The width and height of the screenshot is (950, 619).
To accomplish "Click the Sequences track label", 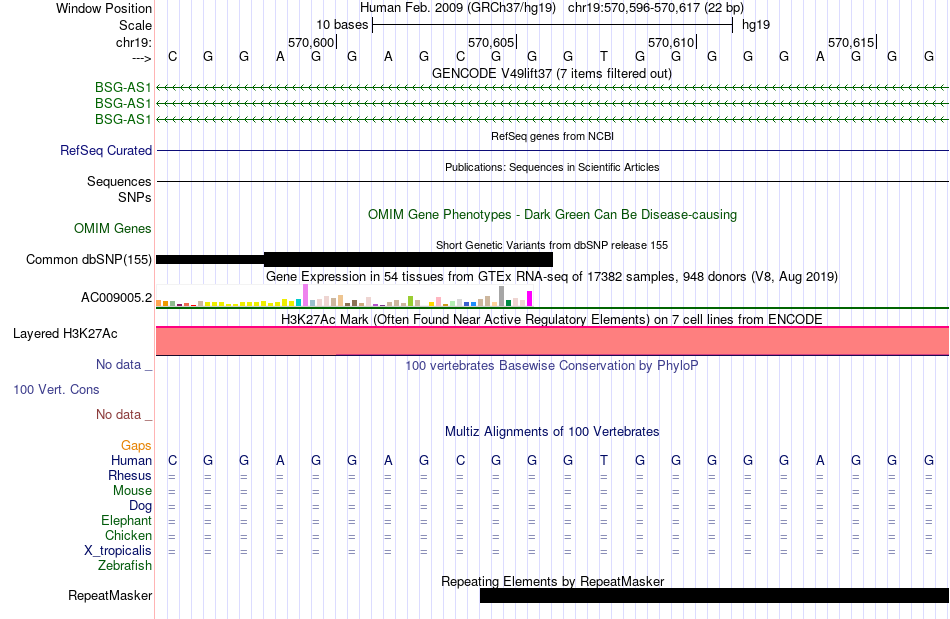I will [x=119, y=182].
